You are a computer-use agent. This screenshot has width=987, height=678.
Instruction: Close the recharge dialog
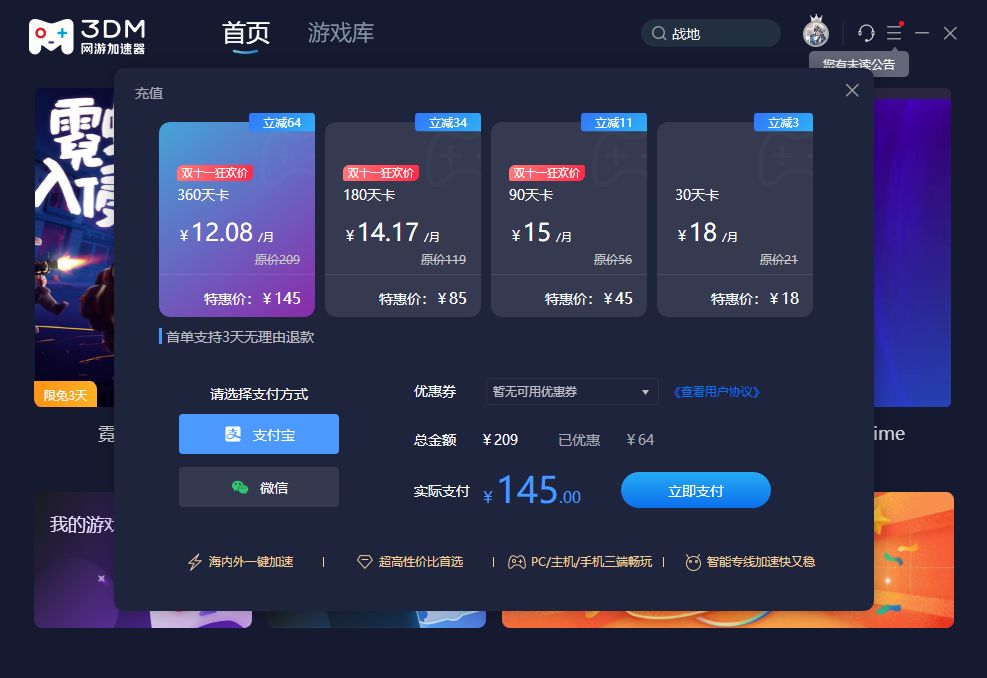tap(852, 90)
